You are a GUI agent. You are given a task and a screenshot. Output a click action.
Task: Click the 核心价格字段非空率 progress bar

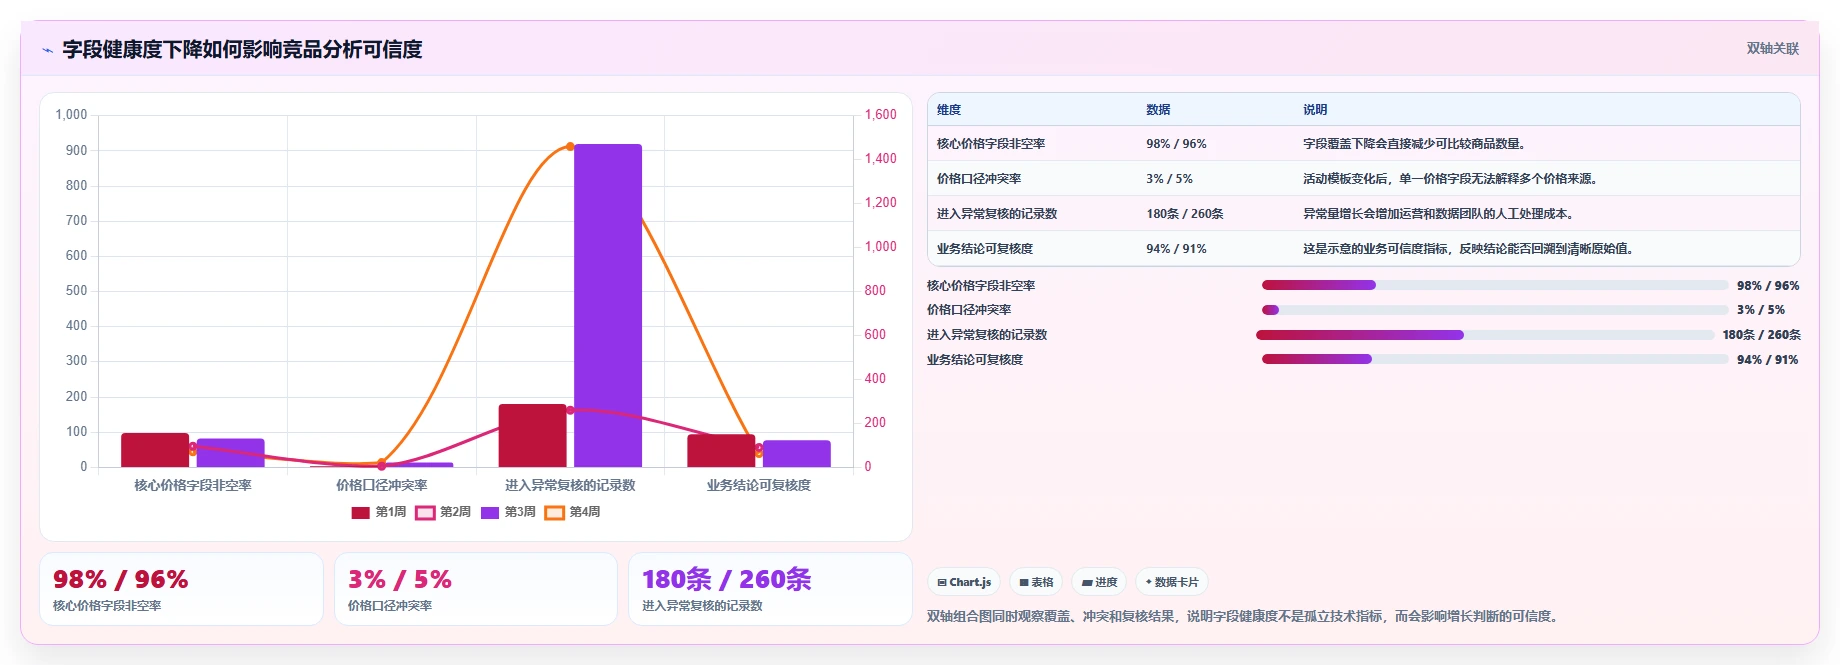click(x=1495, y=285)
